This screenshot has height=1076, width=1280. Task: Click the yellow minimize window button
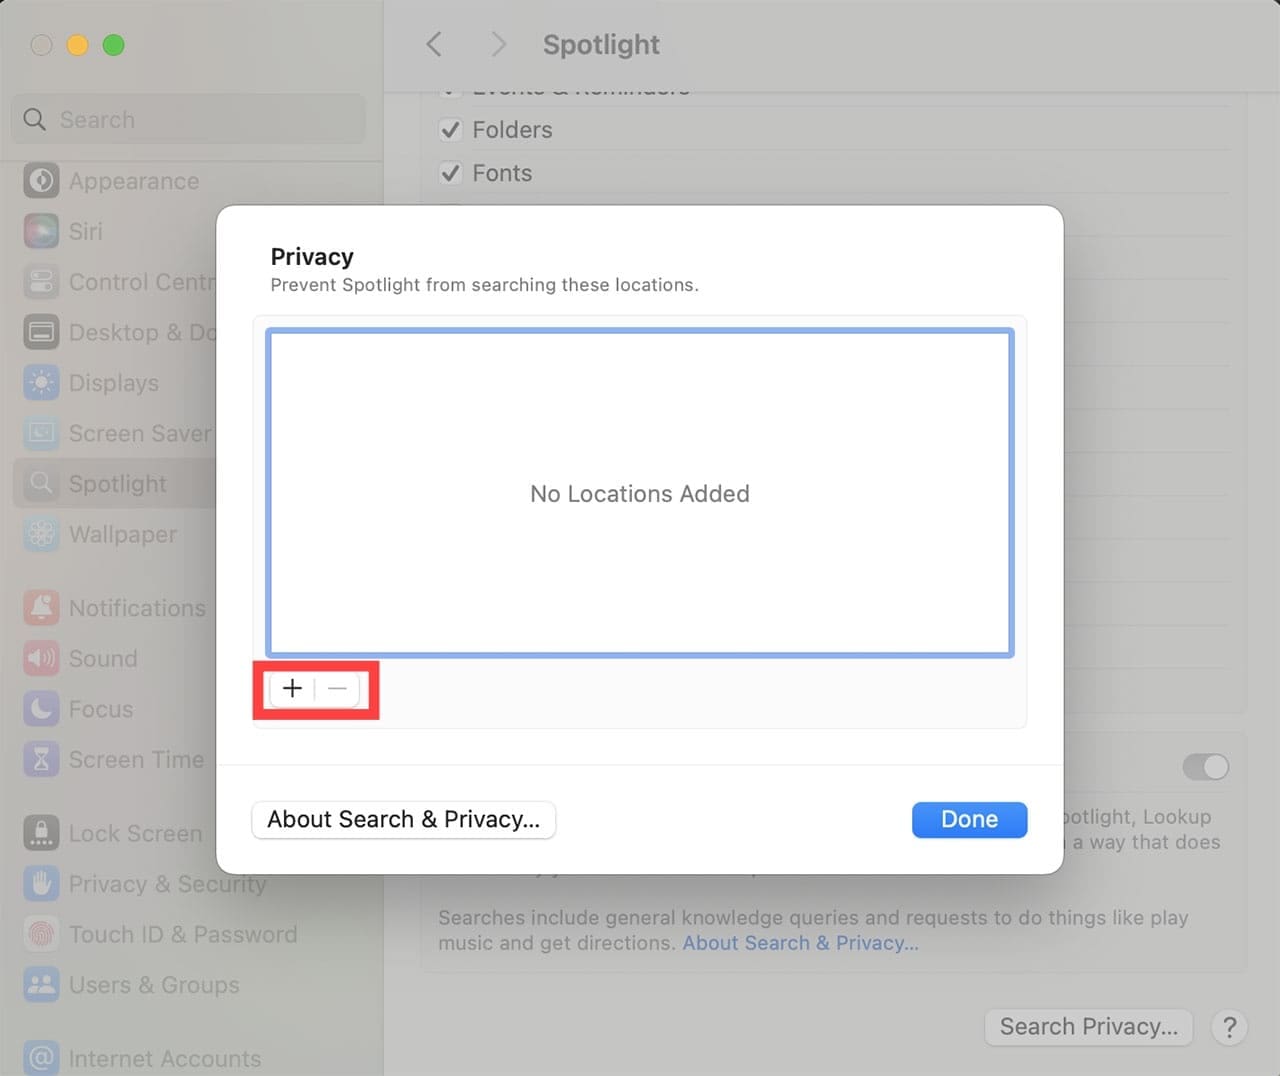[x=77, y=45]
